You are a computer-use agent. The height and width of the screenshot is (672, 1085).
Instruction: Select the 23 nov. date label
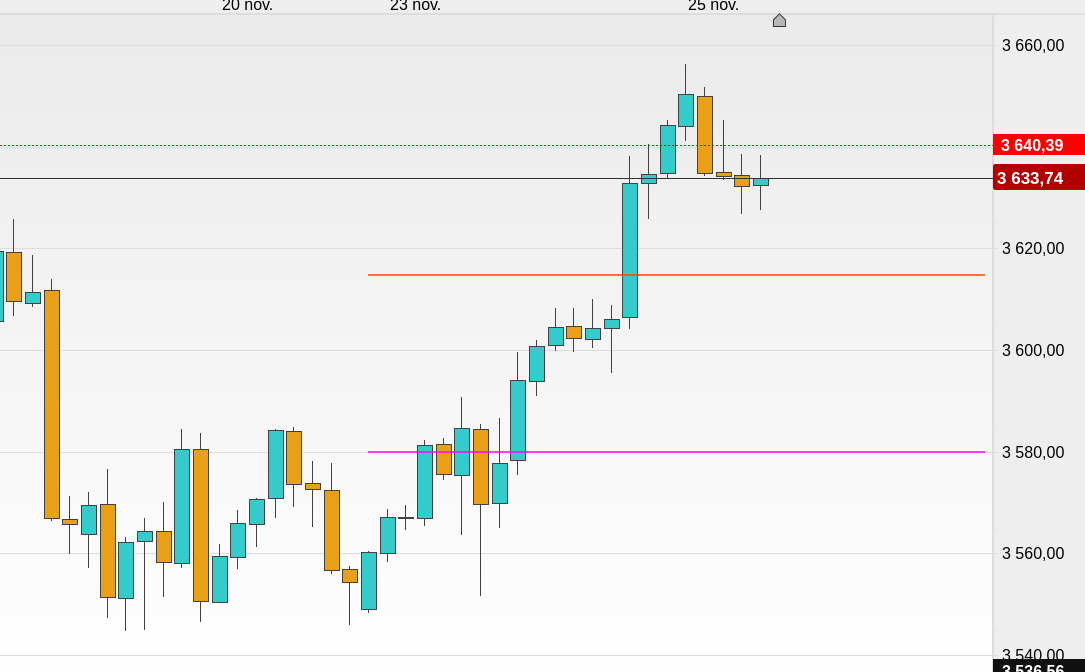coord(415,6)
